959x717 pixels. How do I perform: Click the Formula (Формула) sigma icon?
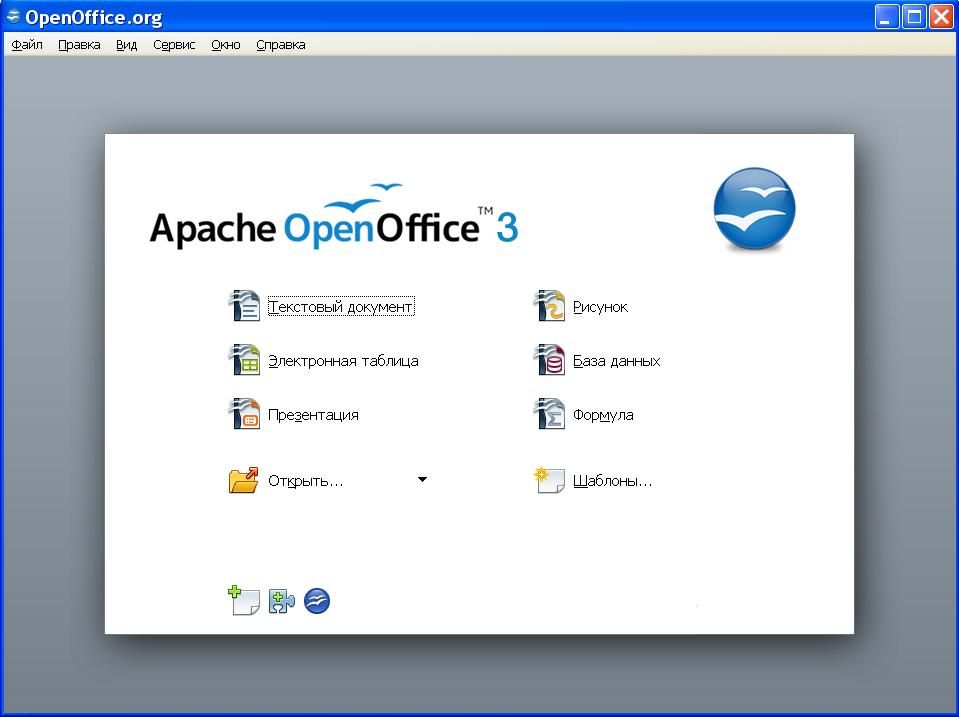[x=550, y=414]
